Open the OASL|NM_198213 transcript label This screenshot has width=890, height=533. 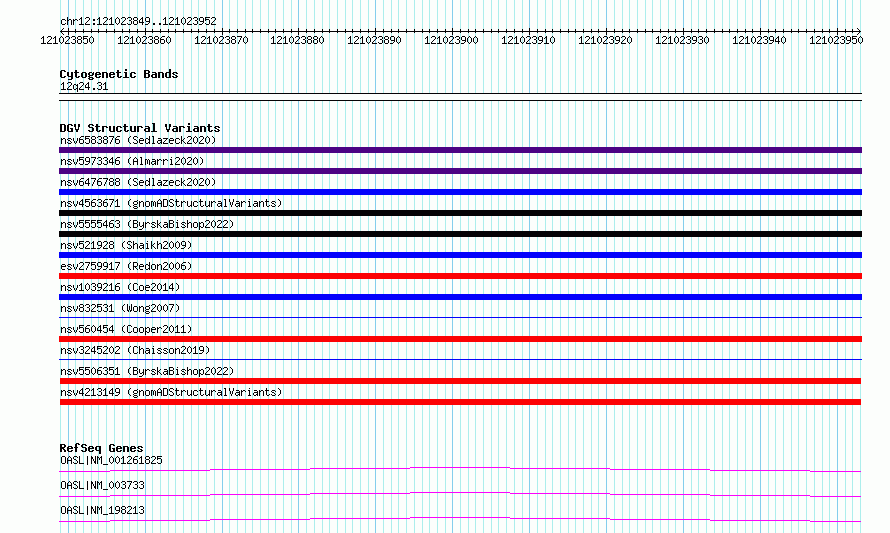(x=102, y=510)
